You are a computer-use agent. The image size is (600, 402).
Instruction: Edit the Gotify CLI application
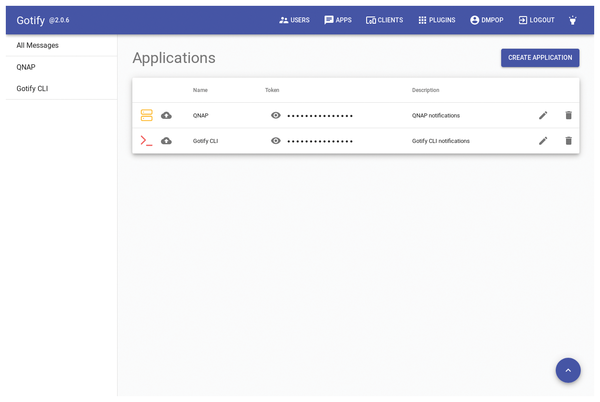pos(543,141)
